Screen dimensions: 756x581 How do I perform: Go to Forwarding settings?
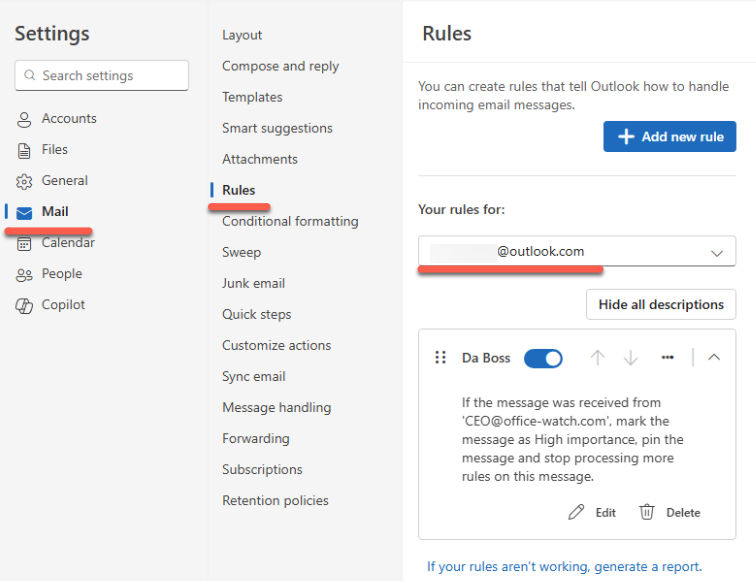(256, 438)
